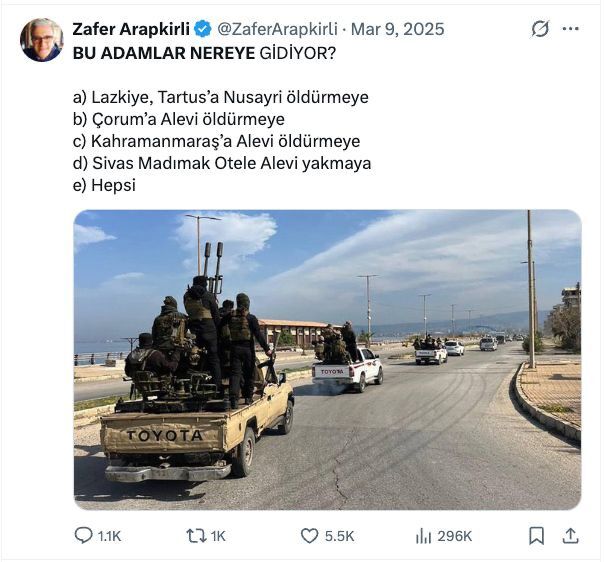Click the Mar 9, 2025 timestamp
Screen dimensions: 605x562
398,29
